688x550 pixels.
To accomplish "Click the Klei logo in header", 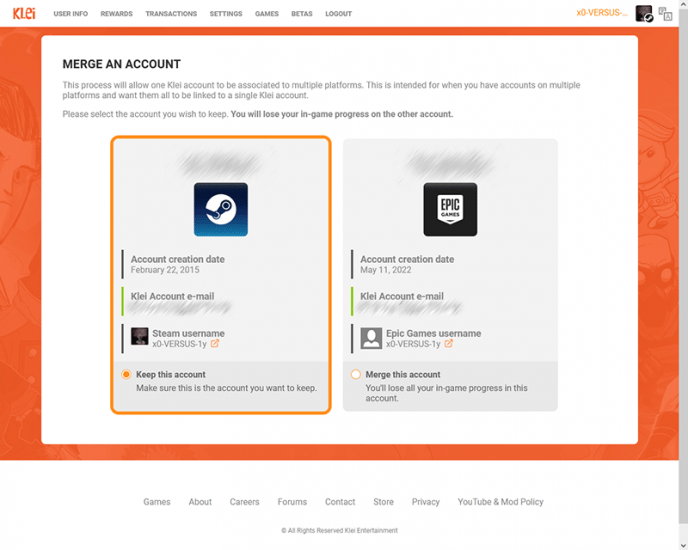I will click(x=24, y=13).
